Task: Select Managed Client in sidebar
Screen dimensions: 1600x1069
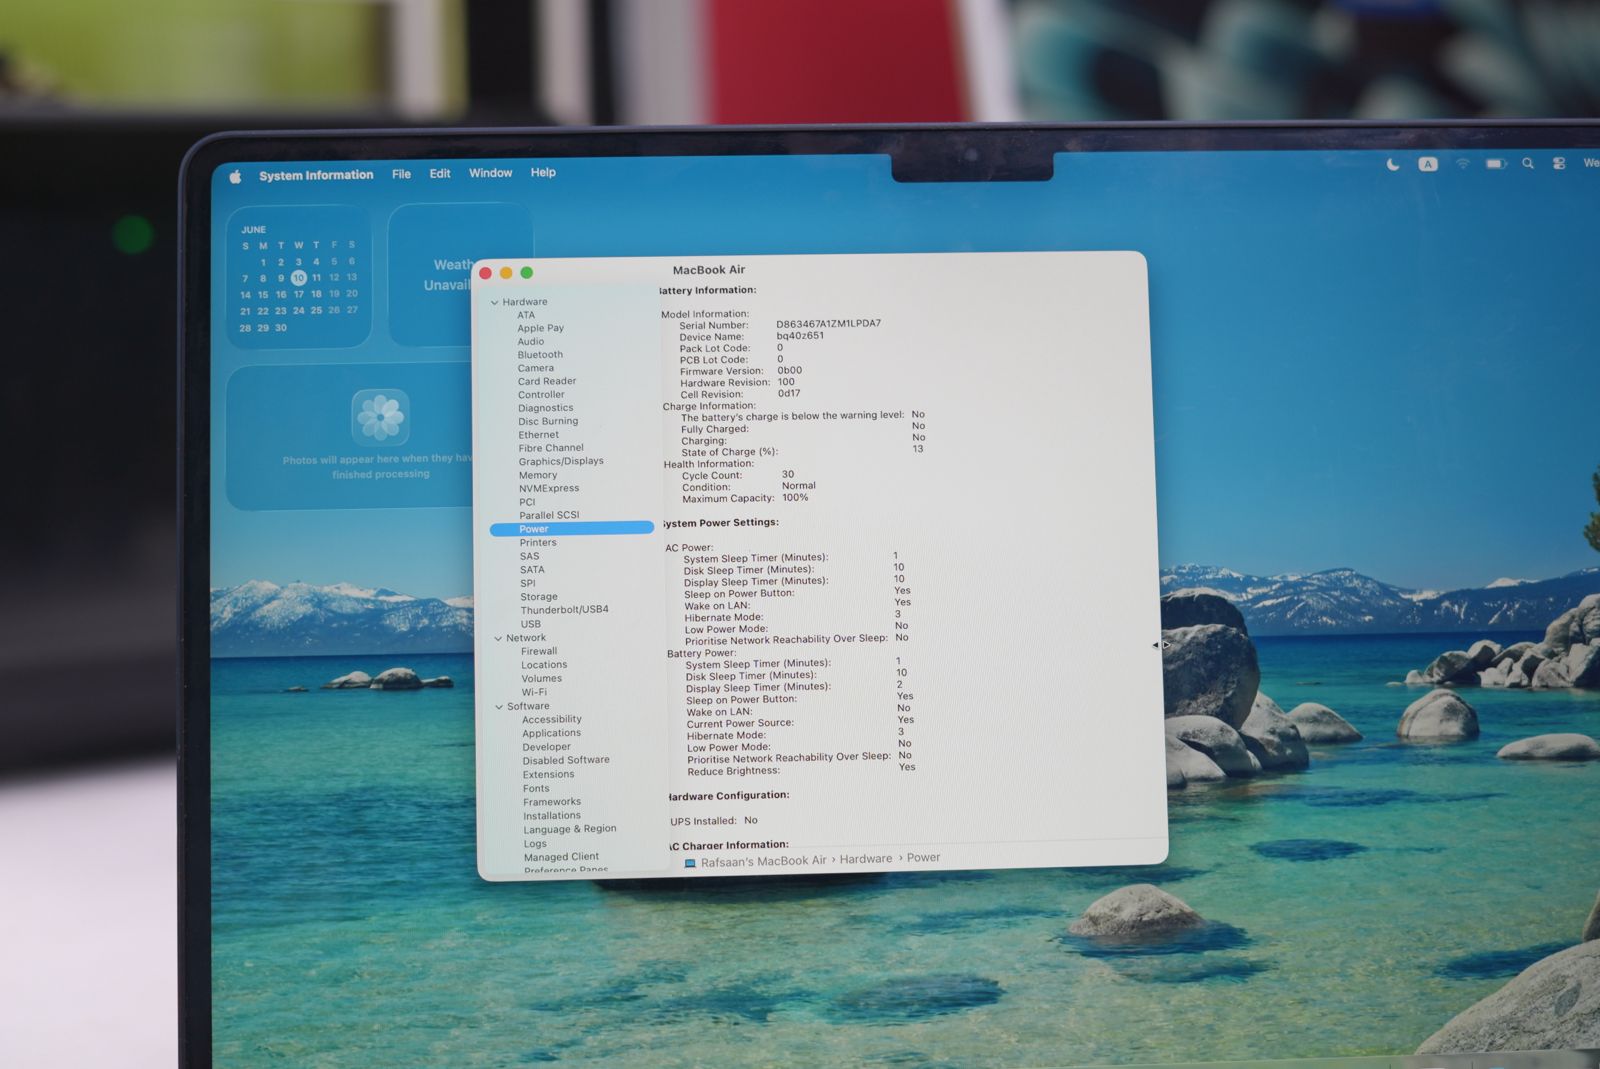Action: pyautogui.click(x=561, y=857)
